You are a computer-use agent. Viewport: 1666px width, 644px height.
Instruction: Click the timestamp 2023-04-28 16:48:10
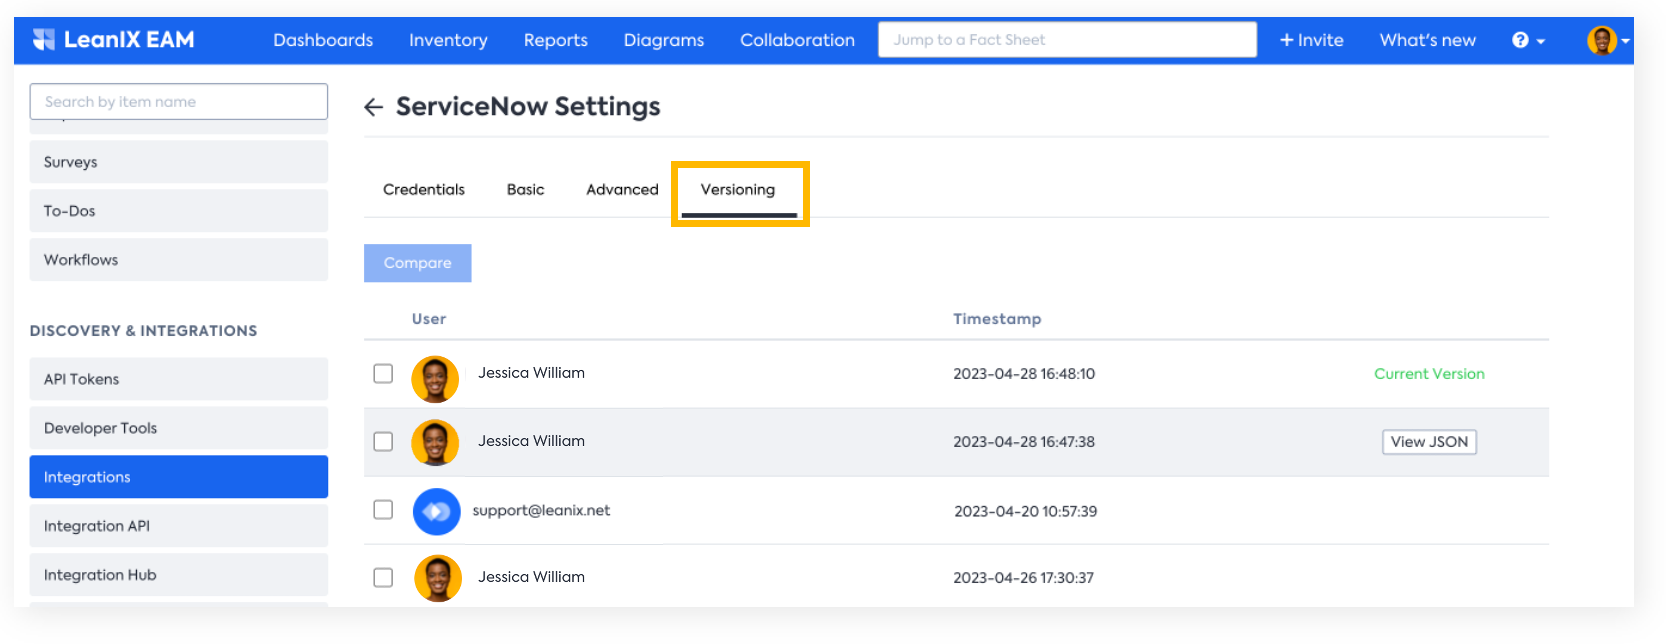click(x=1024, y=374)
